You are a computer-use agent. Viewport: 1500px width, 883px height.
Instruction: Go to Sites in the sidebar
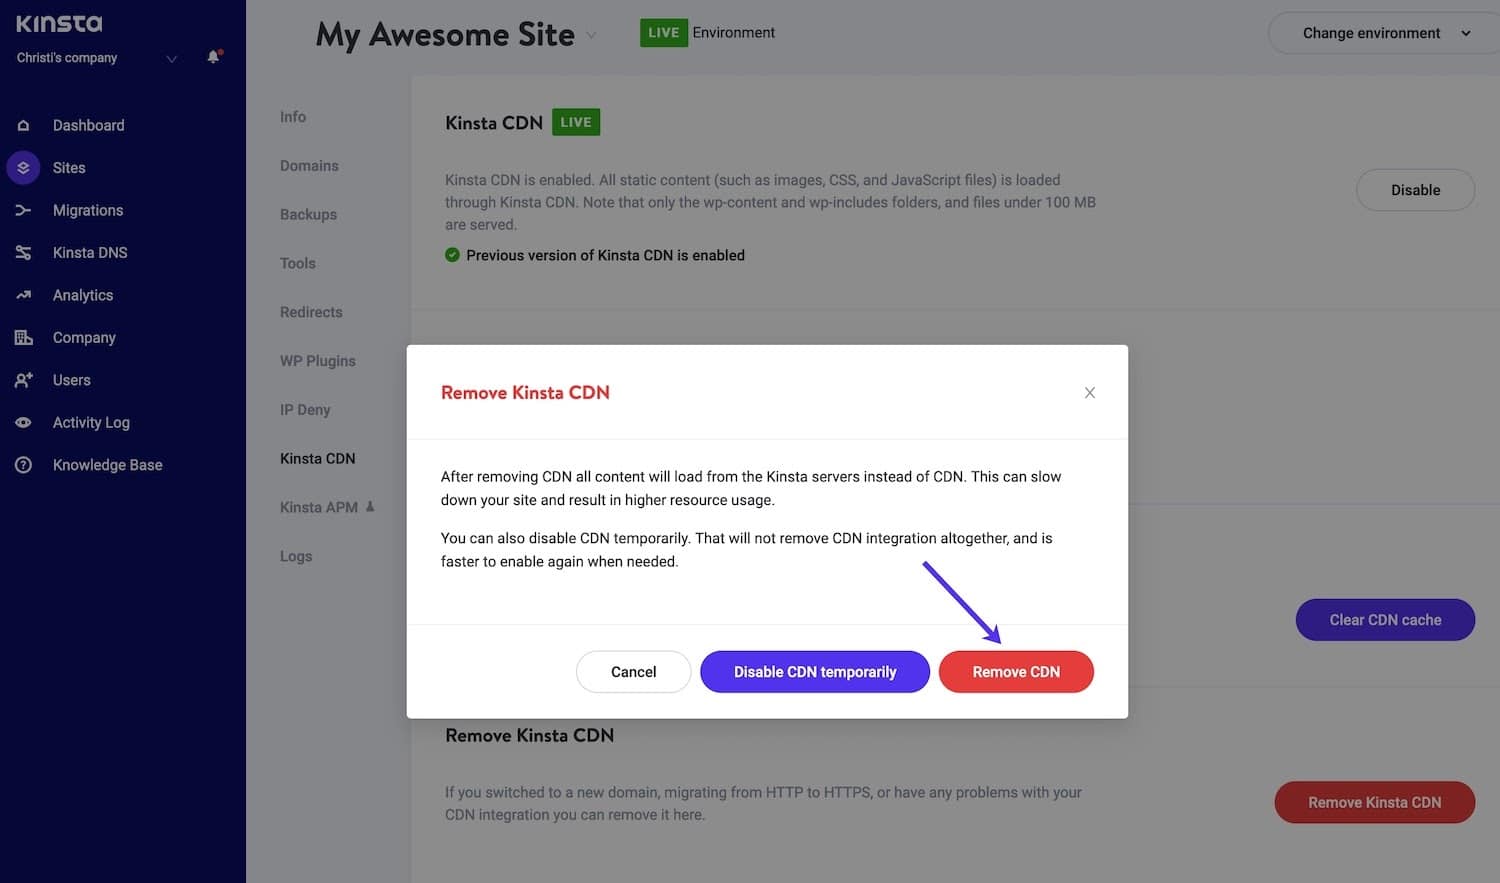69,168
